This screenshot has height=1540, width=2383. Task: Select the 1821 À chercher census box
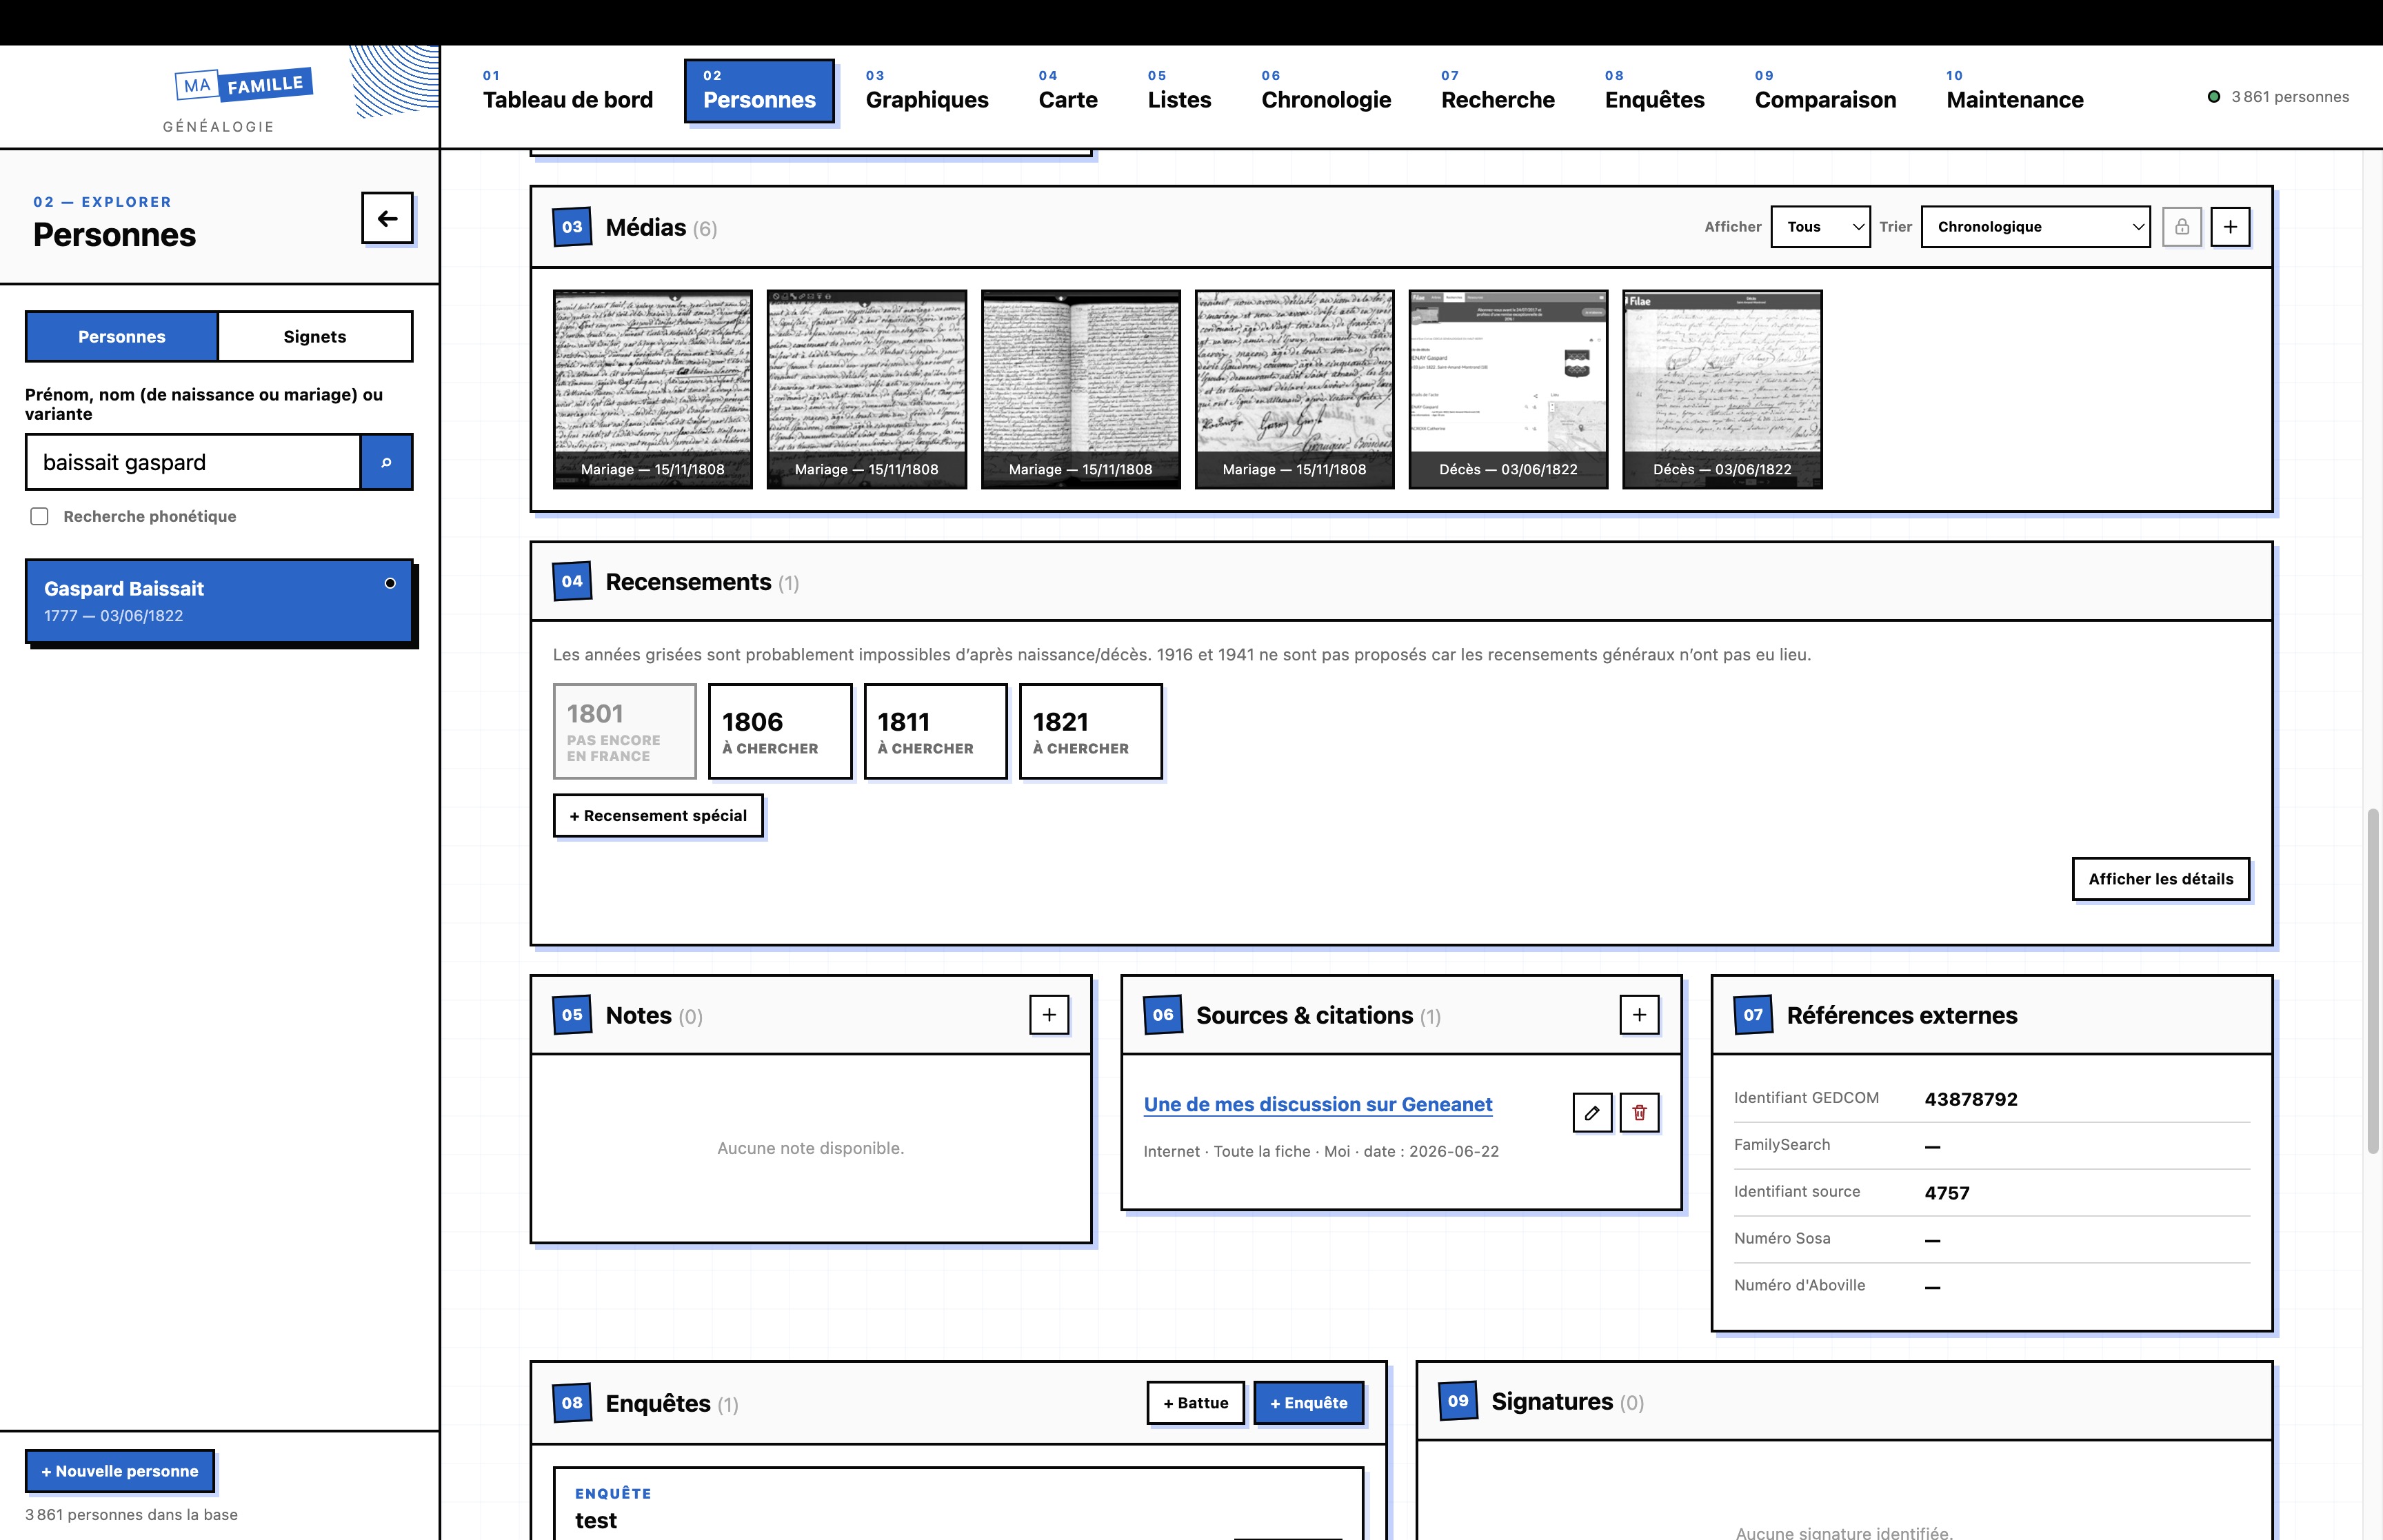point(1090,731)
